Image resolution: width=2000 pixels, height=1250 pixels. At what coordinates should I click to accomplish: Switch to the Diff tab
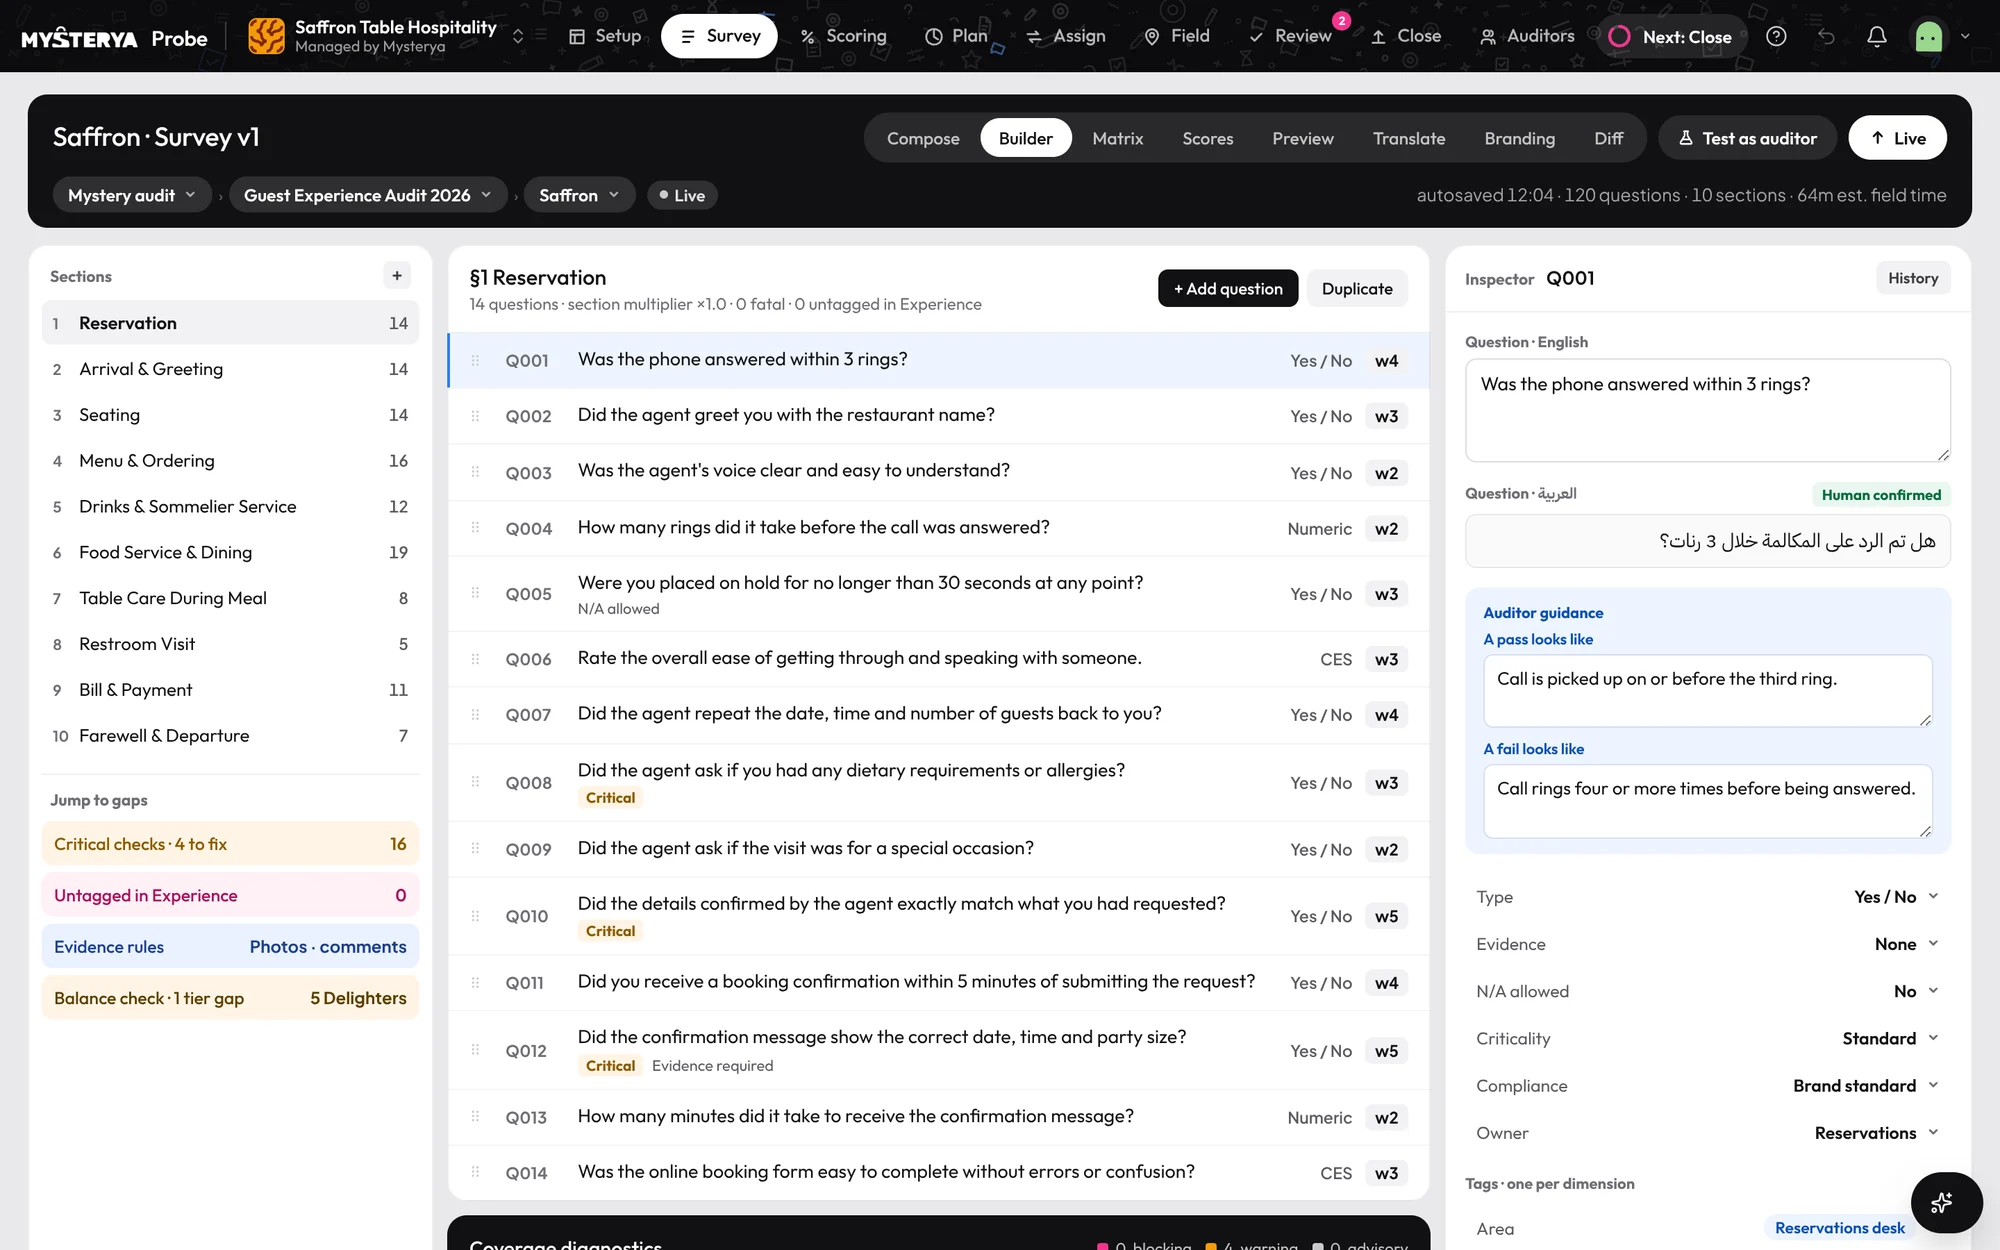click(x=1608, y=138)
